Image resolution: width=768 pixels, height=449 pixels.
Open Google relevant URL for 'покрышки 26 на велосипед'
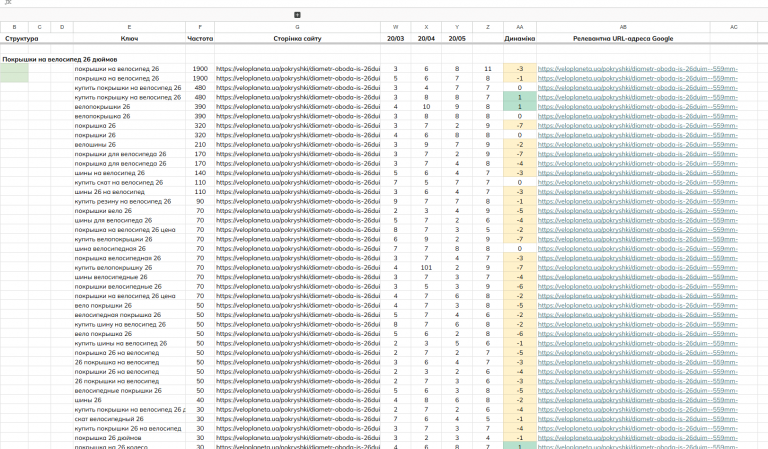pyautogui.click(x=637, y=372)
